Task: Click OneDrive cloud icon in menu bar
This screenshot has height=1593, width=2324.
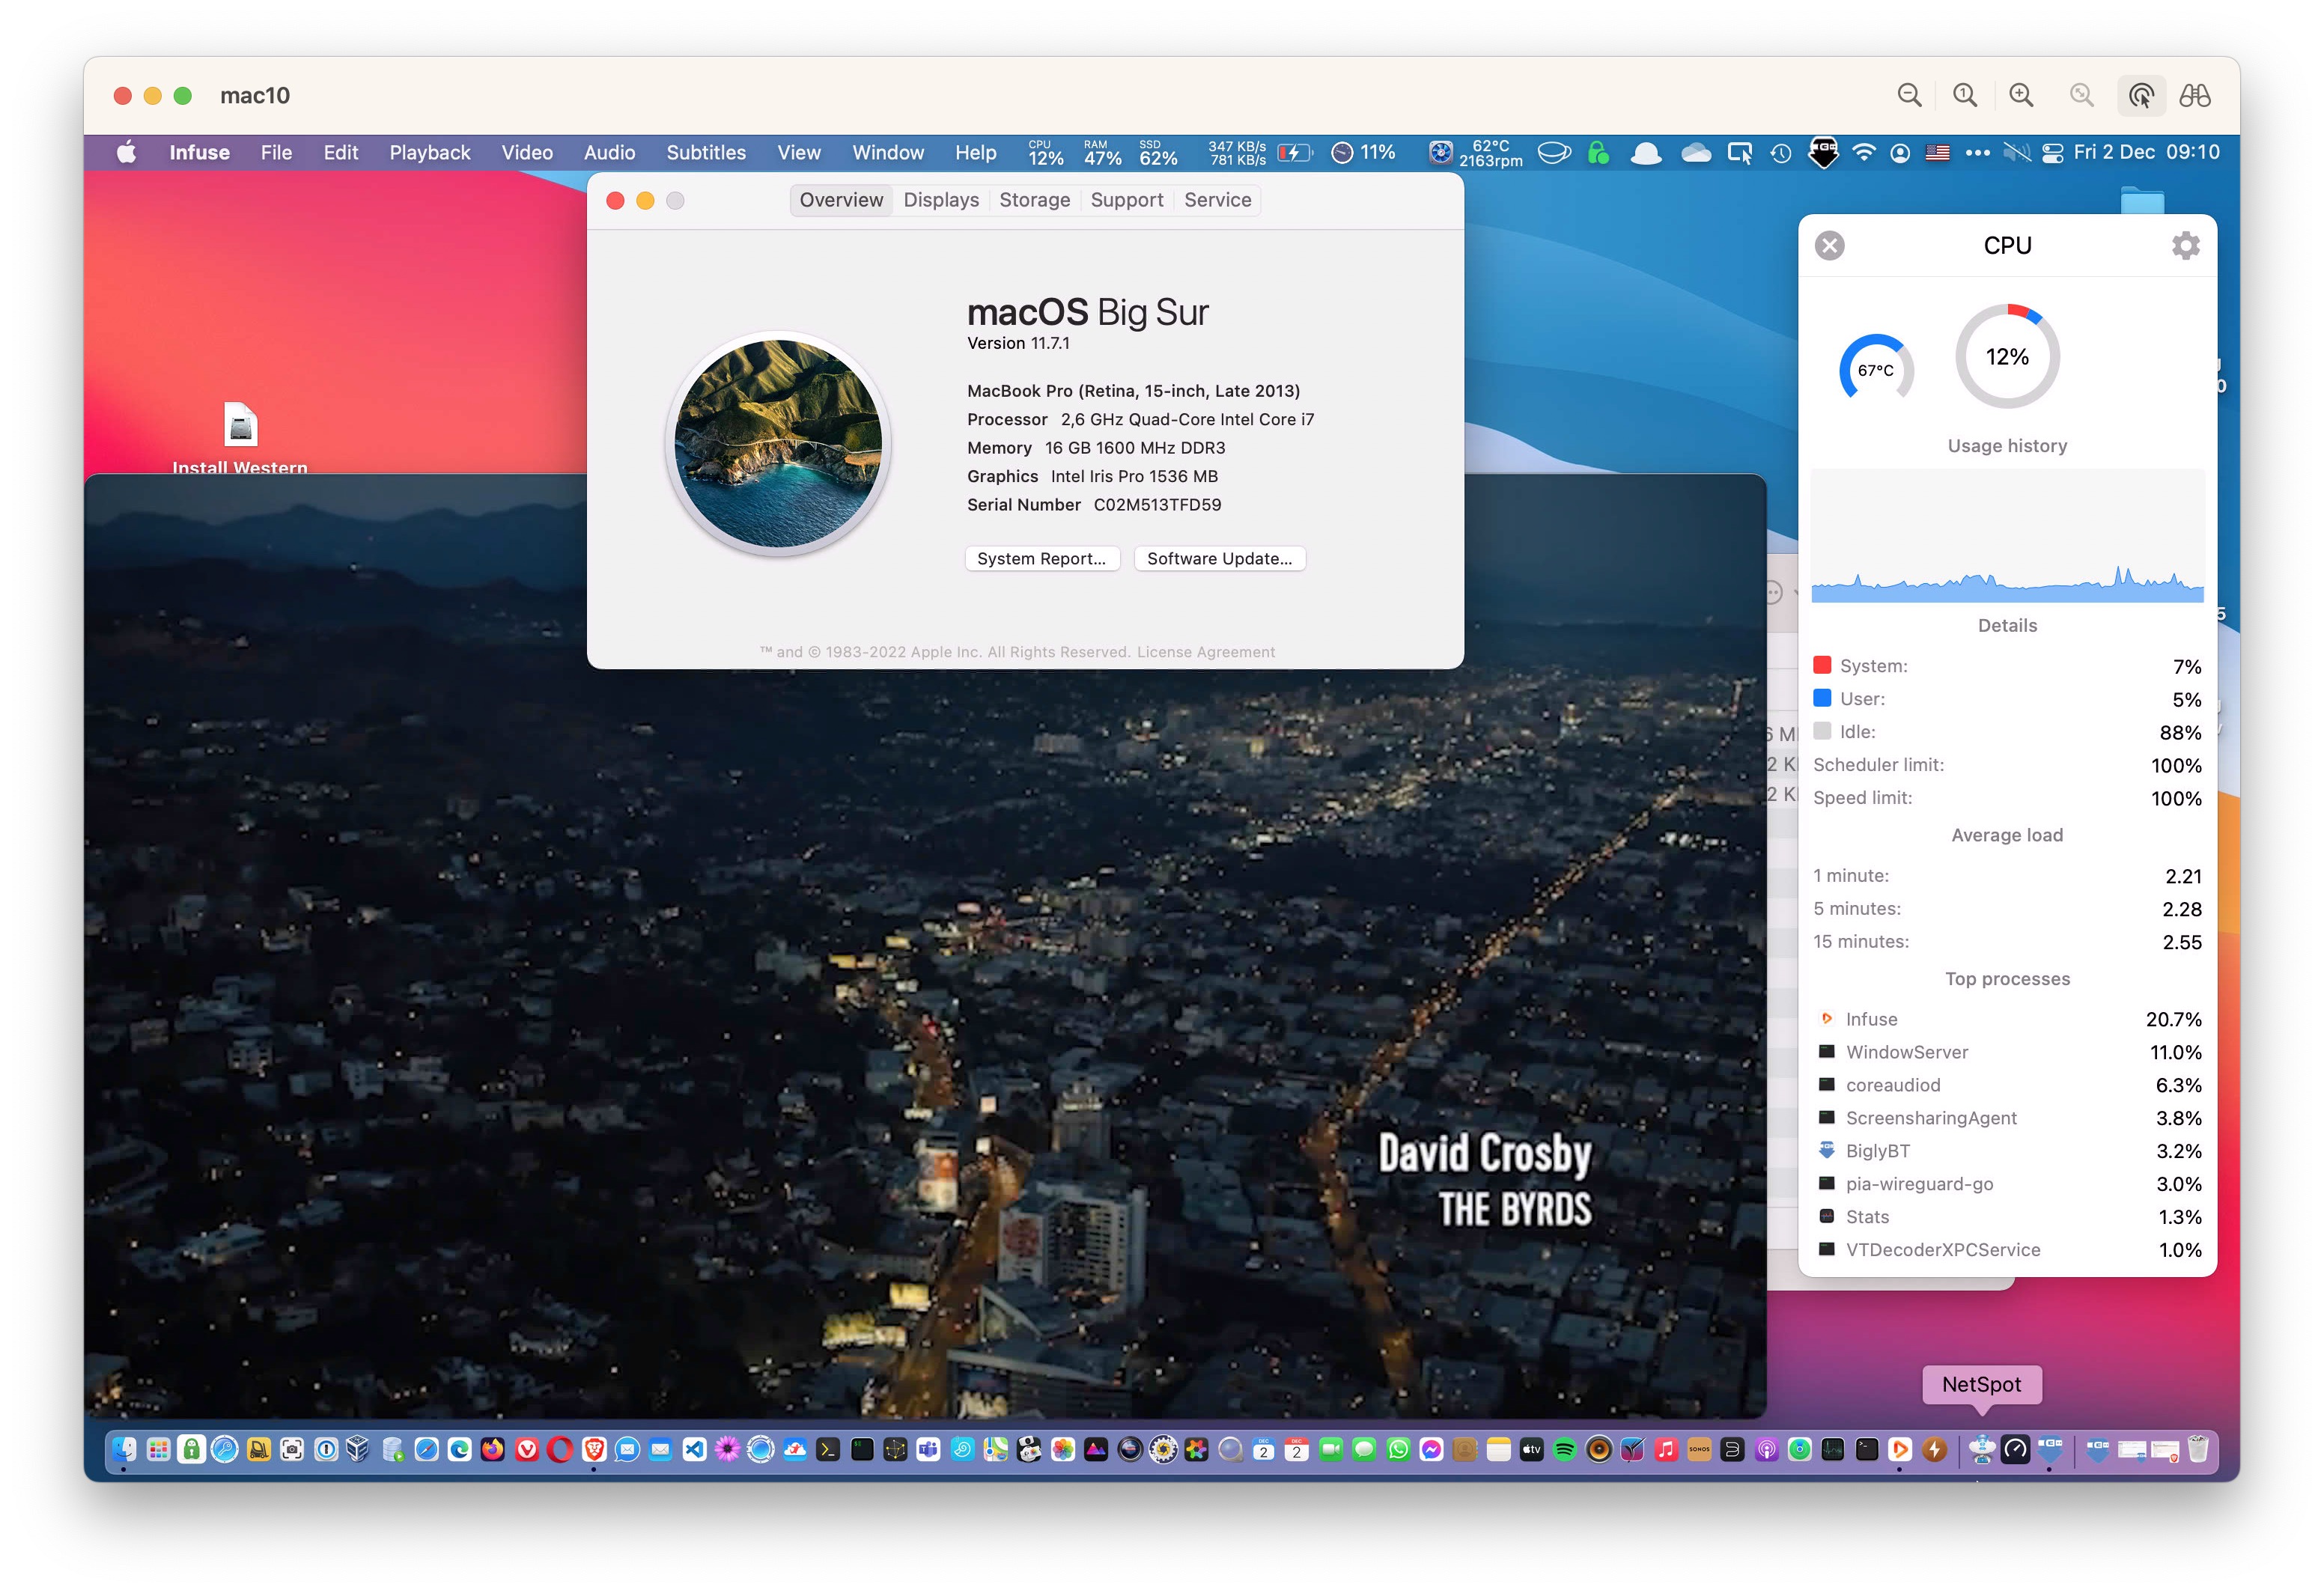Action: click(x=1696, y=153)
